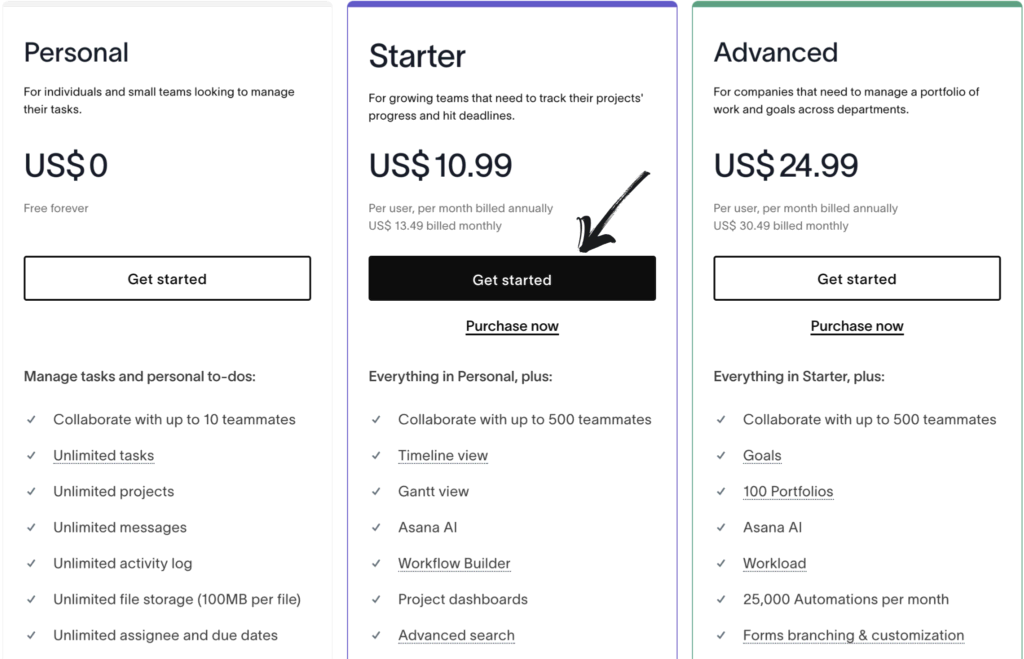Click checkmark beside Unlimited activity log

pos(32,564)
